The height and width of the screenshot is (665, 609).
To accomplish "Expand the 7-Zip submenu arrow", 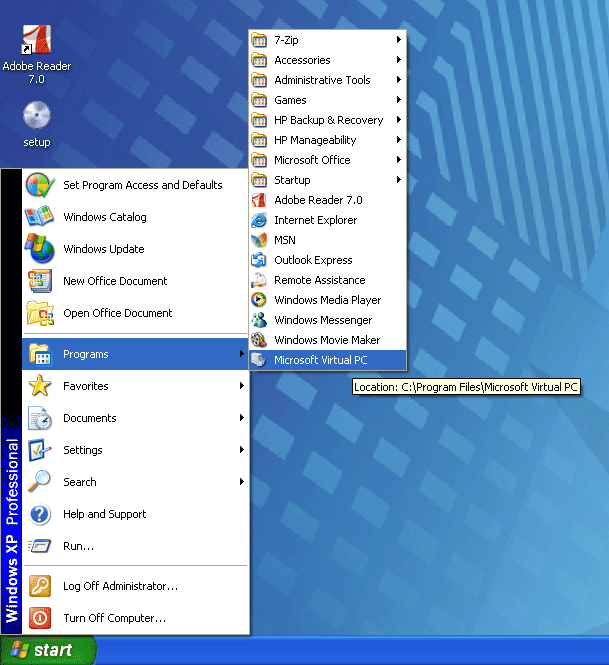I will click(398, 39).
